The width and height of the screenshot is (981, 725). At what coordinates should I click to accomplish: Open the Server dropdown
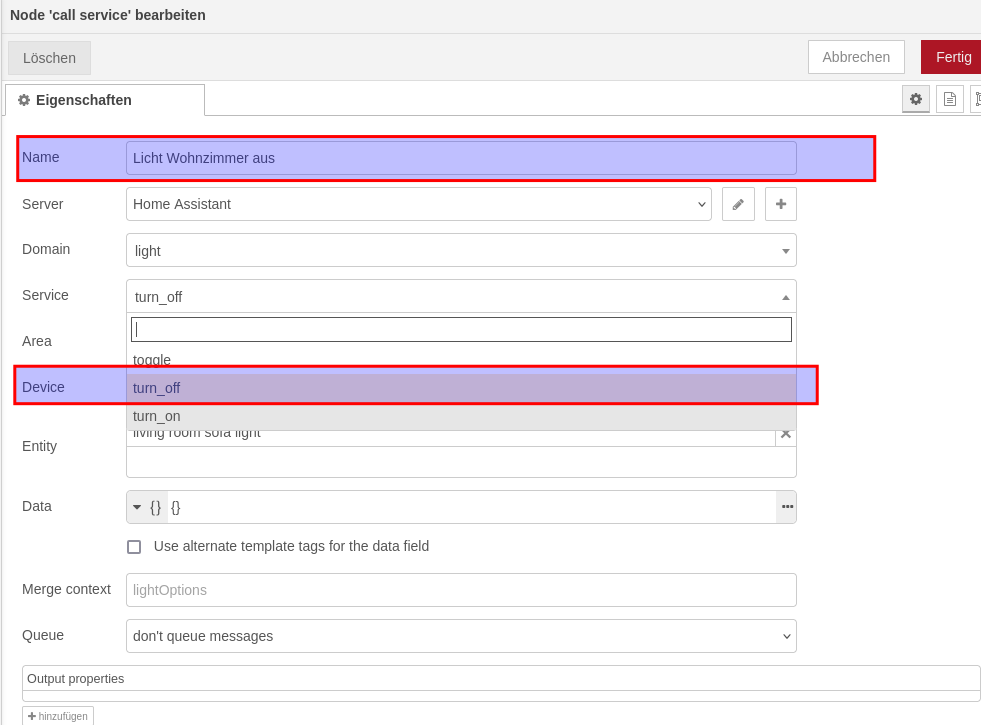point(418,204)
